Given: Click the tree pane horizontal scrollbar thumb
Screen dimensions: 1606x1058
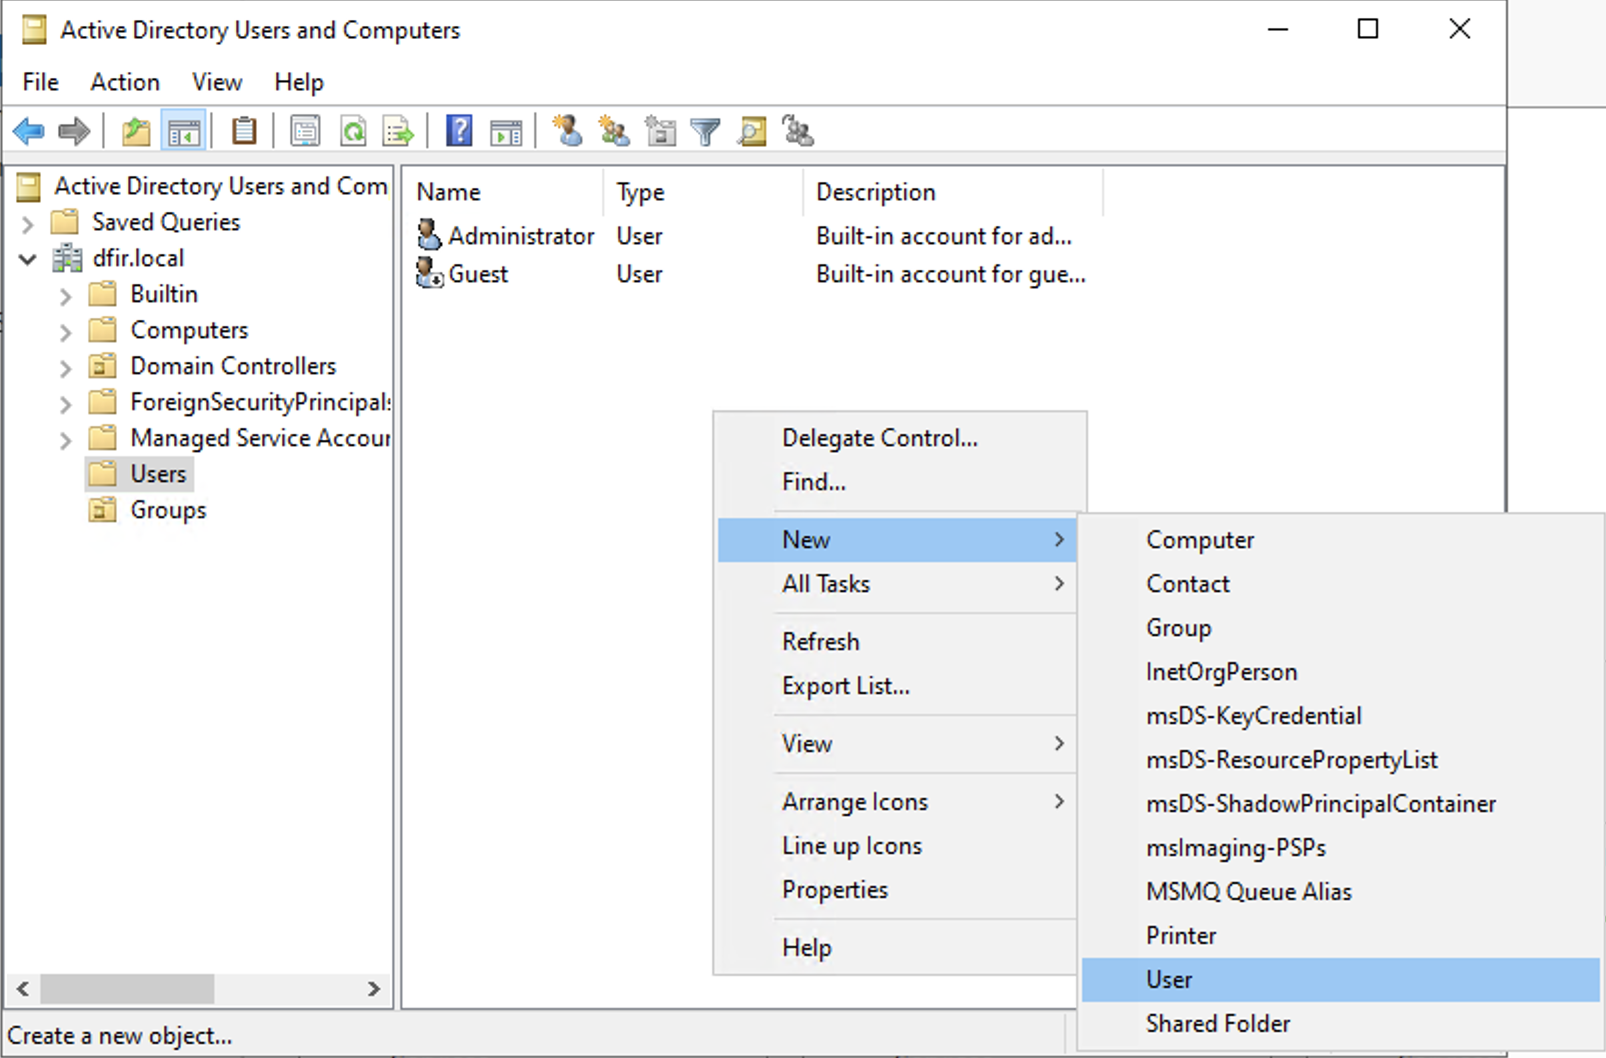Looking at the screenshot, I should (127, 989).
